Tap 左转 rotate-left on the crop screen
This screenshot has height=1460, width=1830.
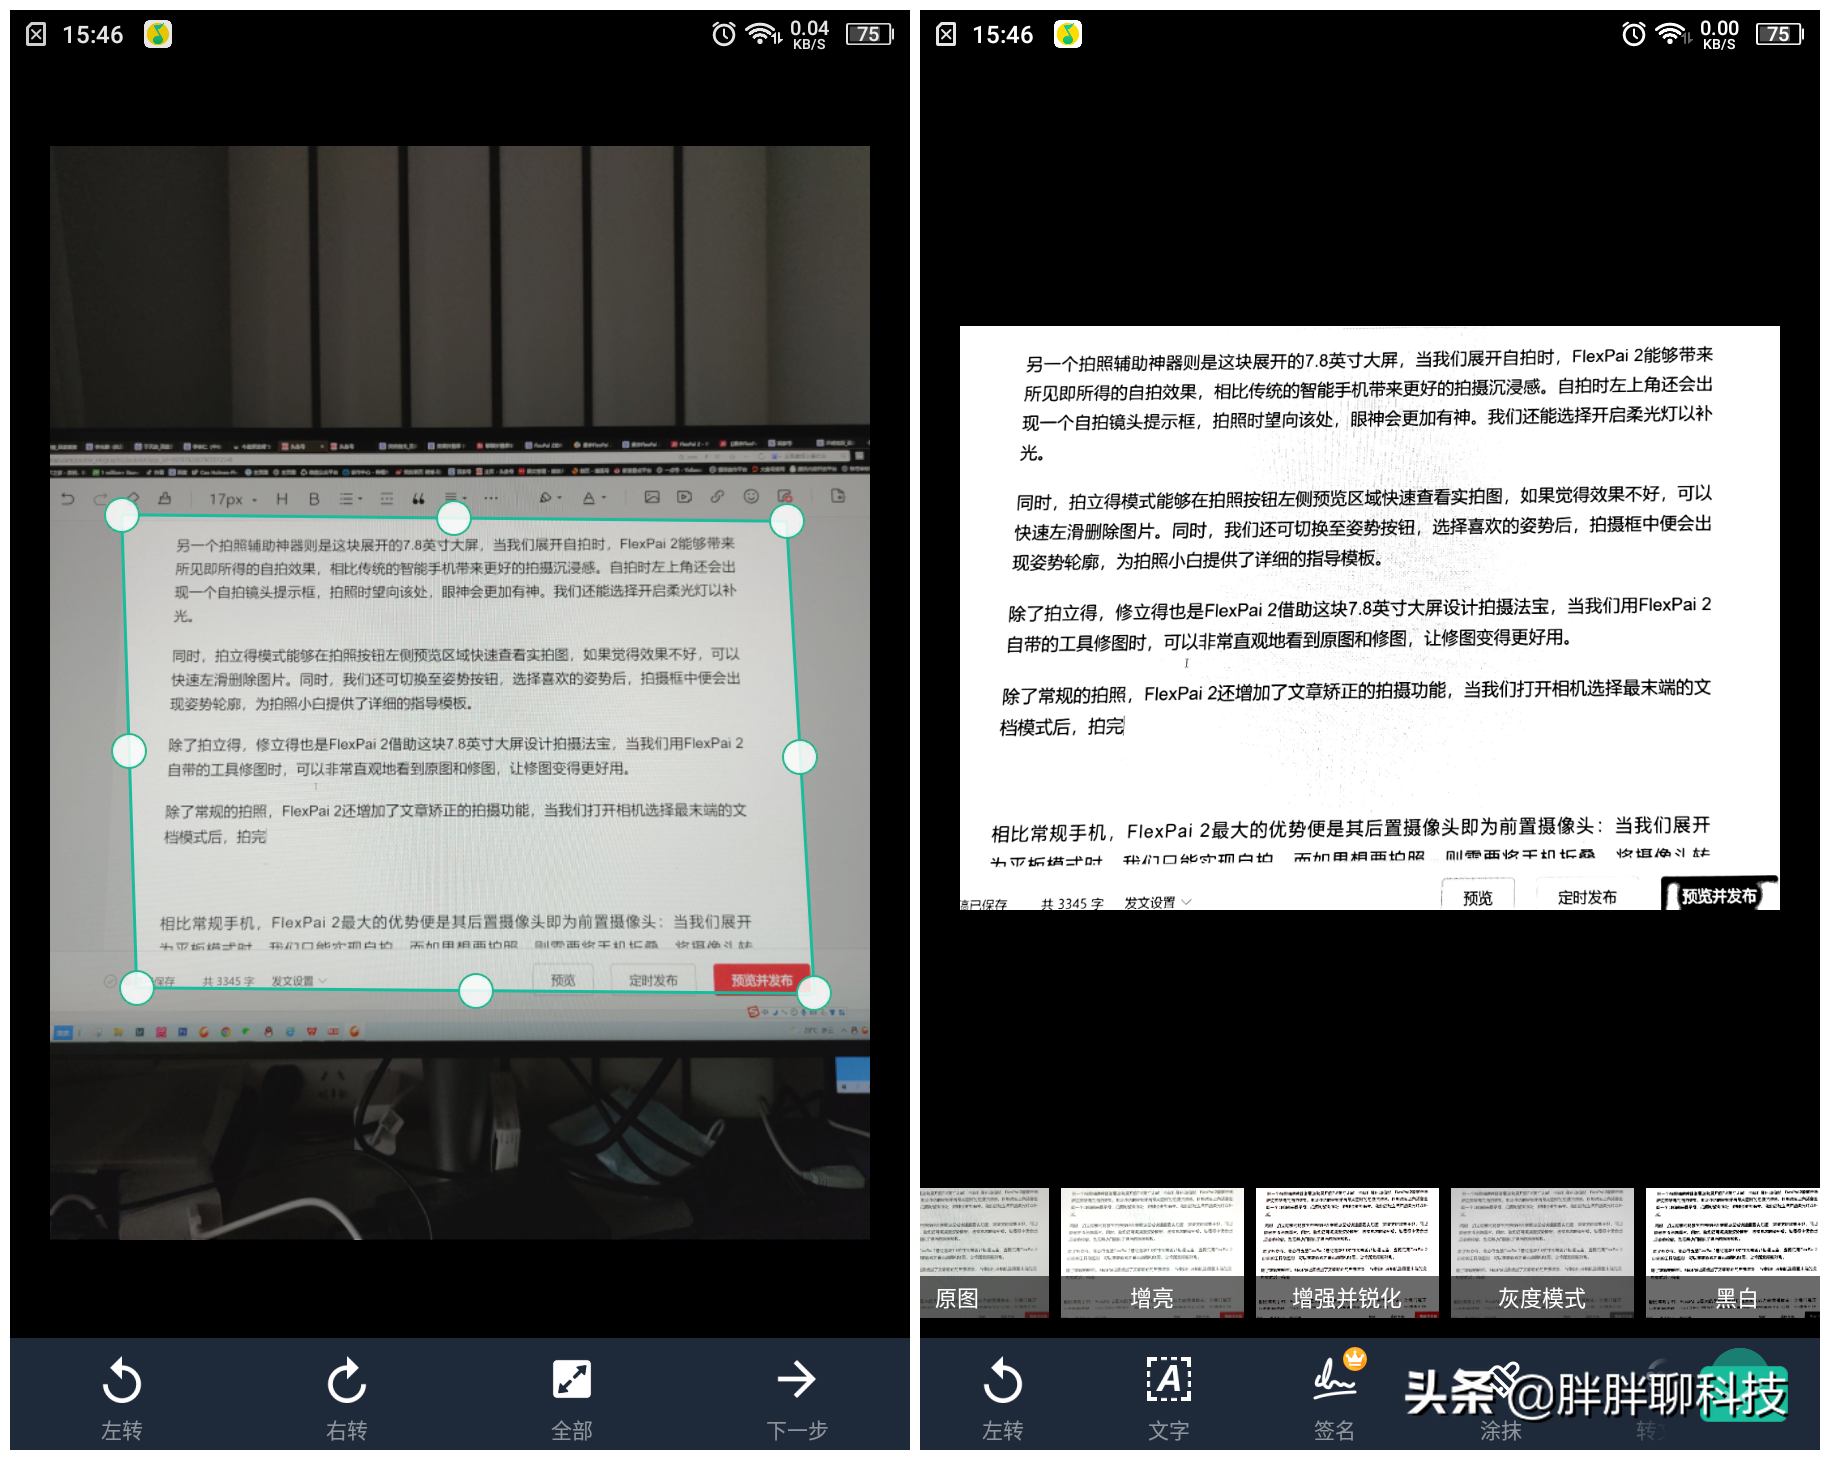point(122,1398)
